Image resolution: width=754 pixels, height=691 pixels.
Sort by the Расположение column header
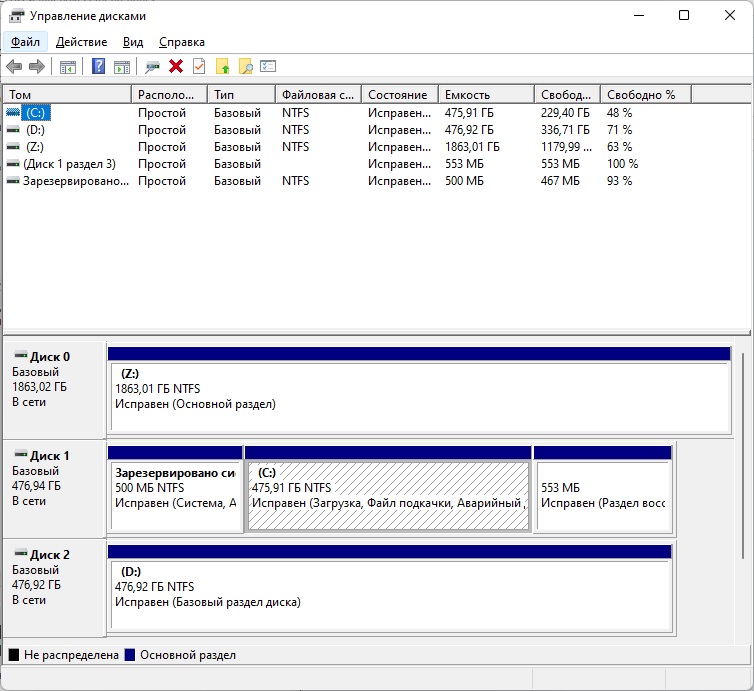point(169,95)
